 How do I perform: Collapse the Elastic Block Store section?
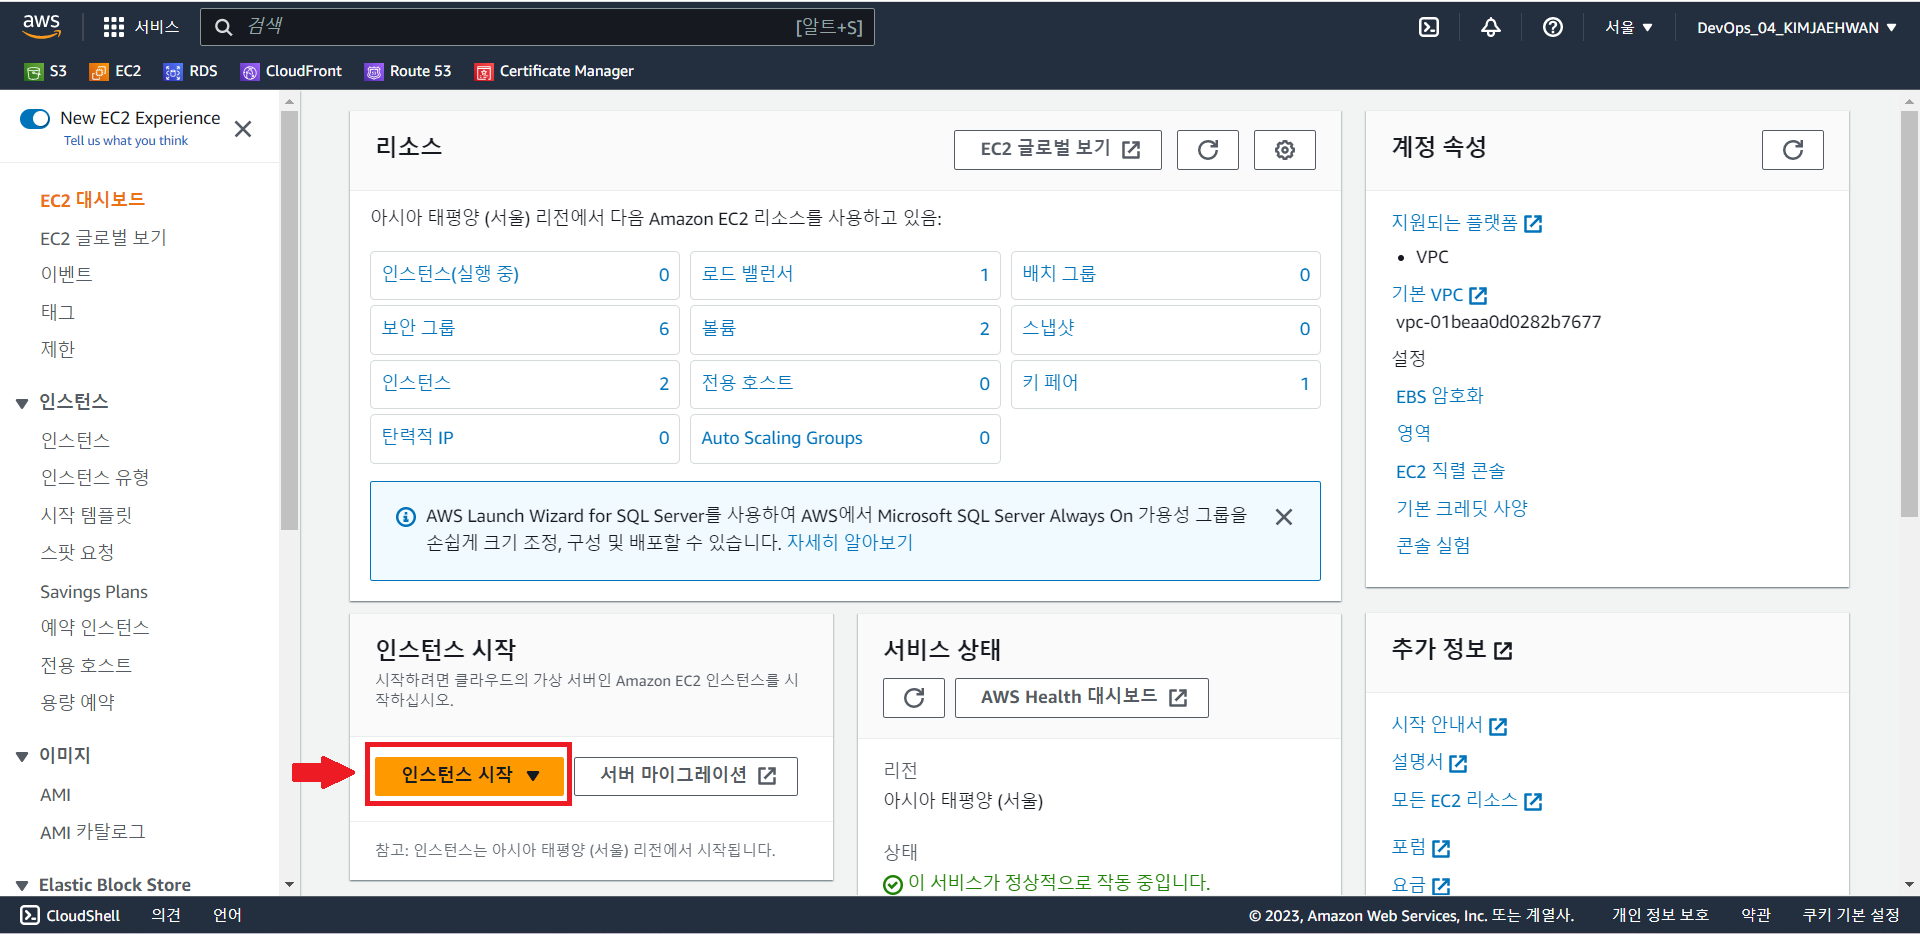point(22,886)
